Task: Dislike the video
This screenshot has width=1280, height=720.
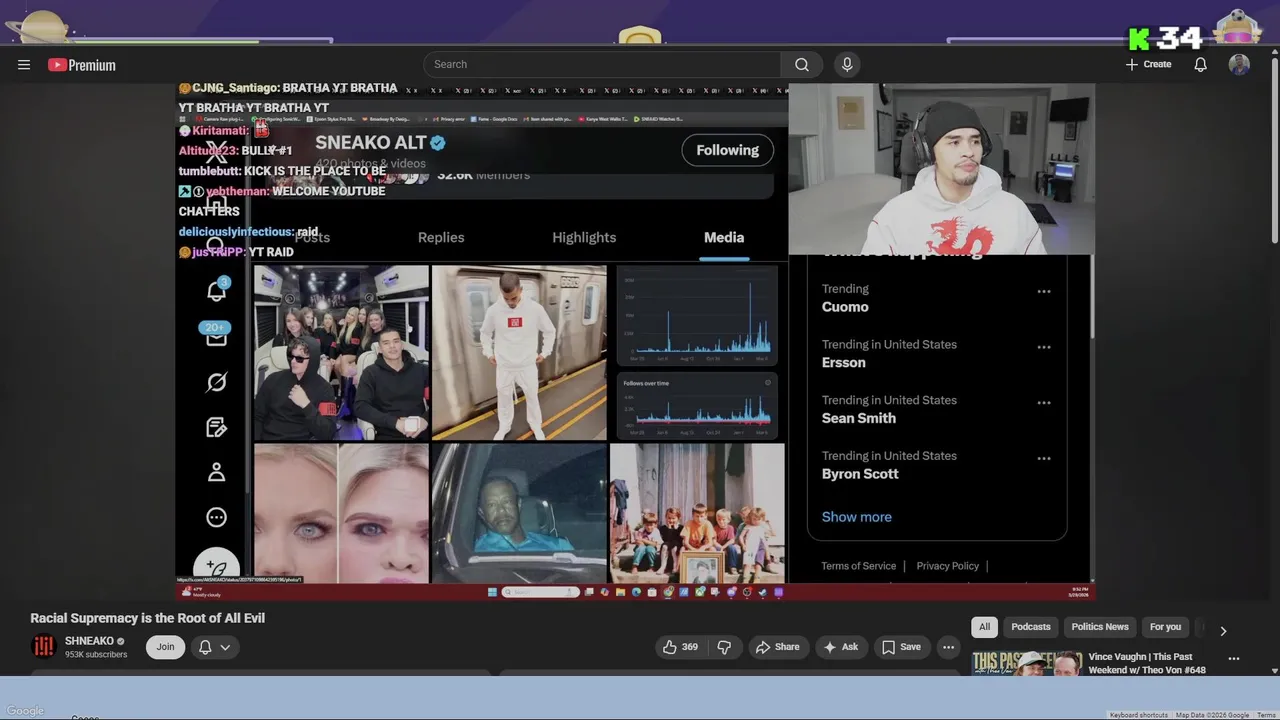Action: (x=724, y=647)
